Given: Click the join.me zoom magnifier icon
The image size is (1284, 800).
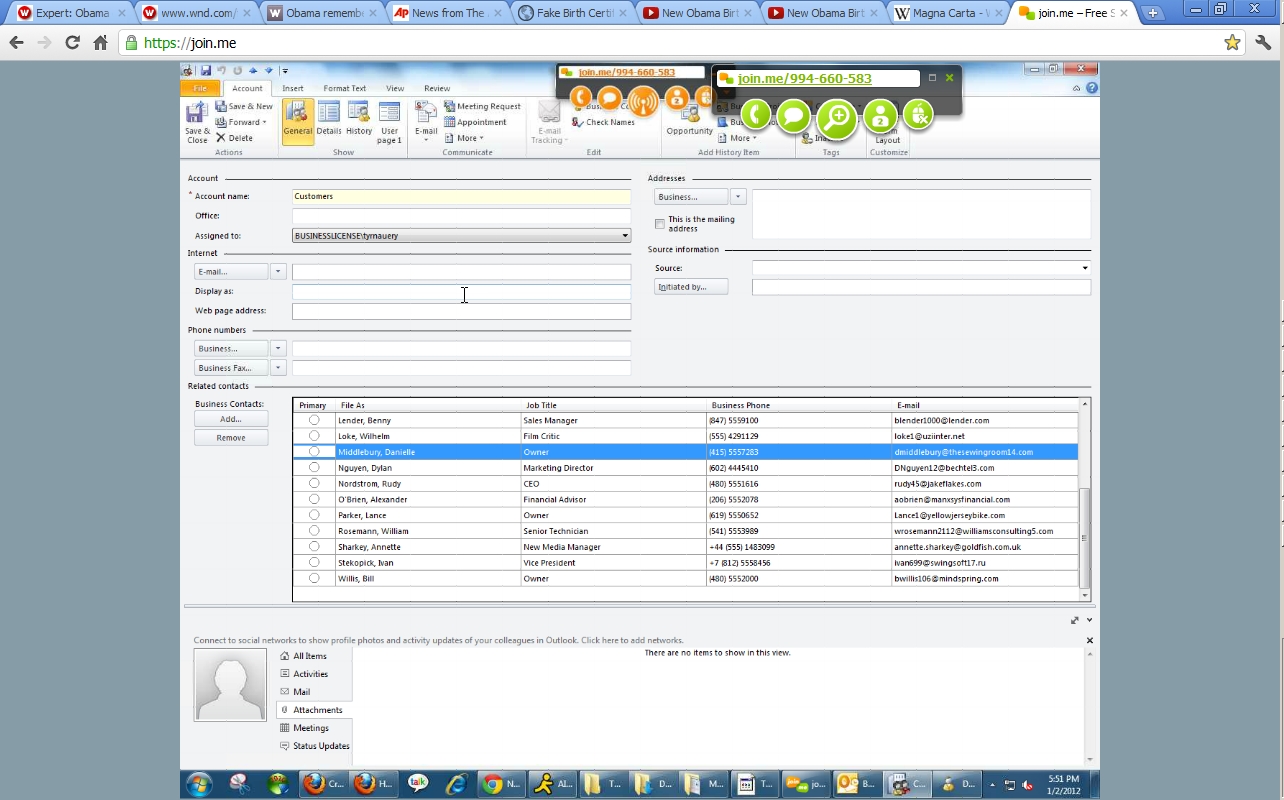Looking at the screenshot, I should (837, 118).
